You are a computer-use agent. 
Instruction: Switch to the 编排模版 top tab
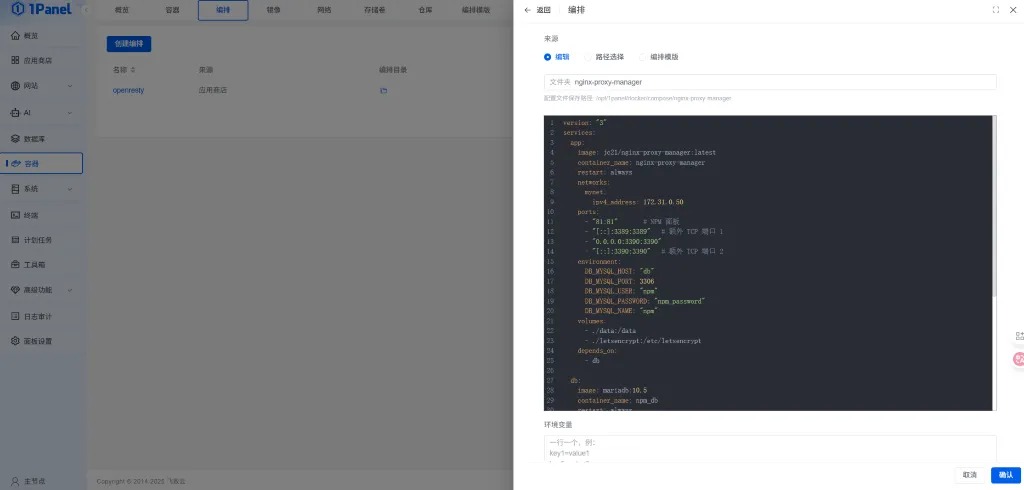pyautogui.click(x=476, y=10)
